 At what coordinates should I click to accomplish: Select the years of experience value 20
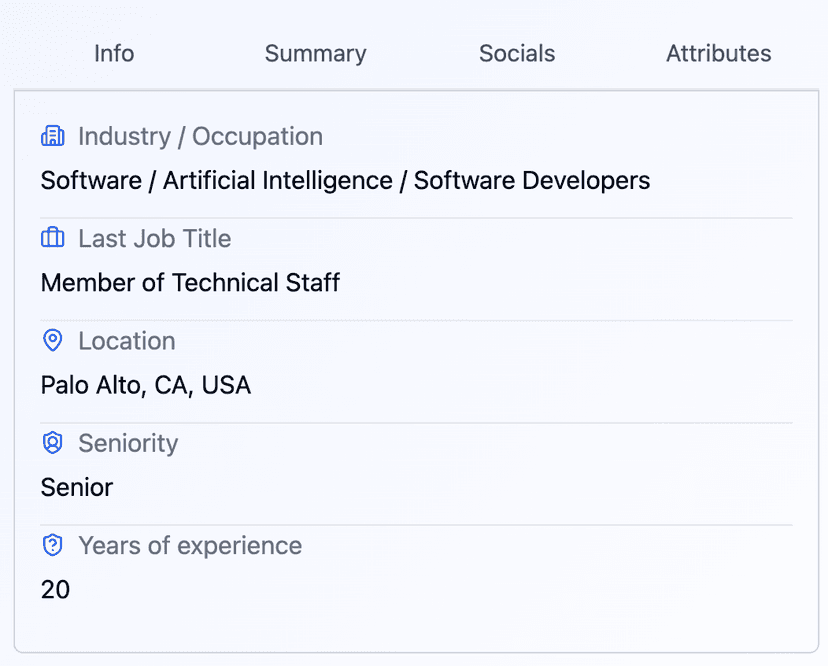[55, 590]
